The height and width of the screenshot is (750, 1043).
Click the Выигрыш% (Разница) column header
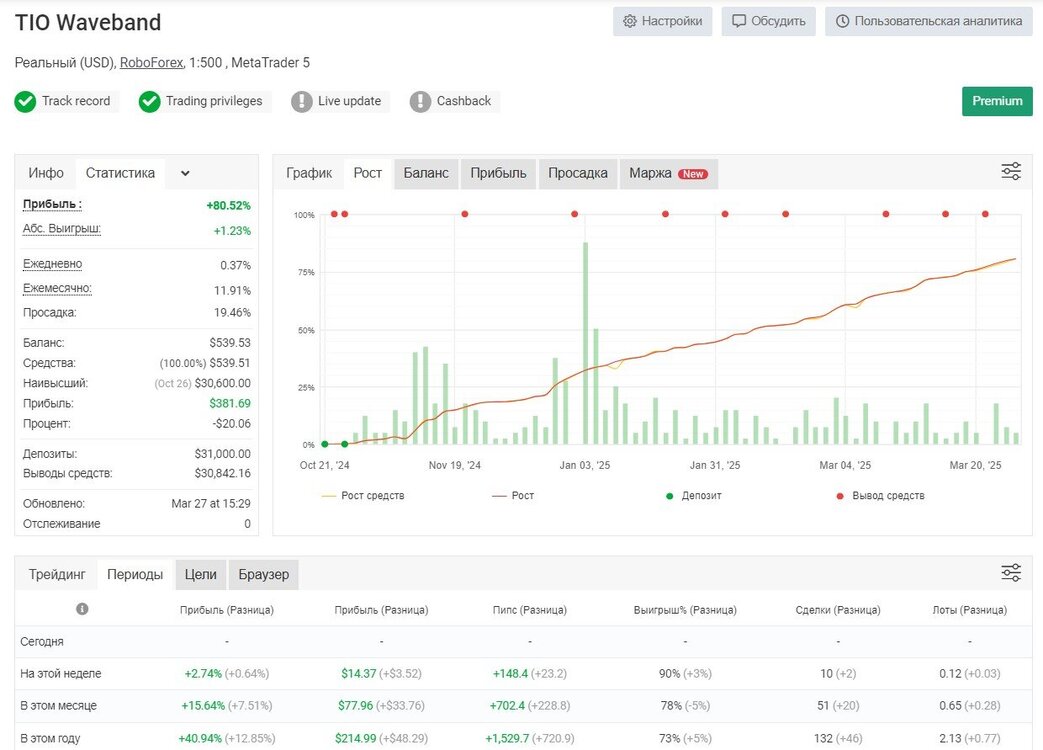tap(685, 610)
